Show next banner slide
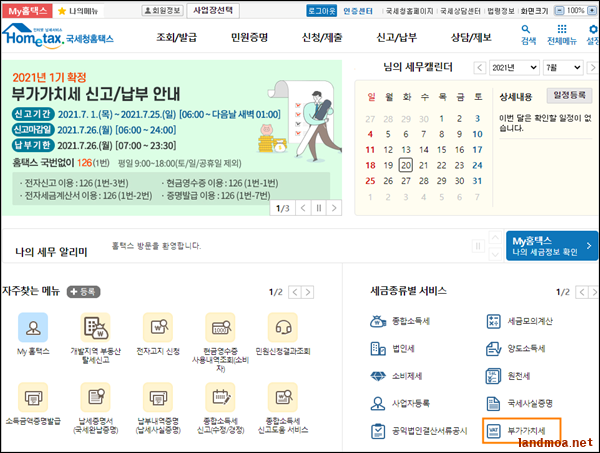 [x=334, y=208]
